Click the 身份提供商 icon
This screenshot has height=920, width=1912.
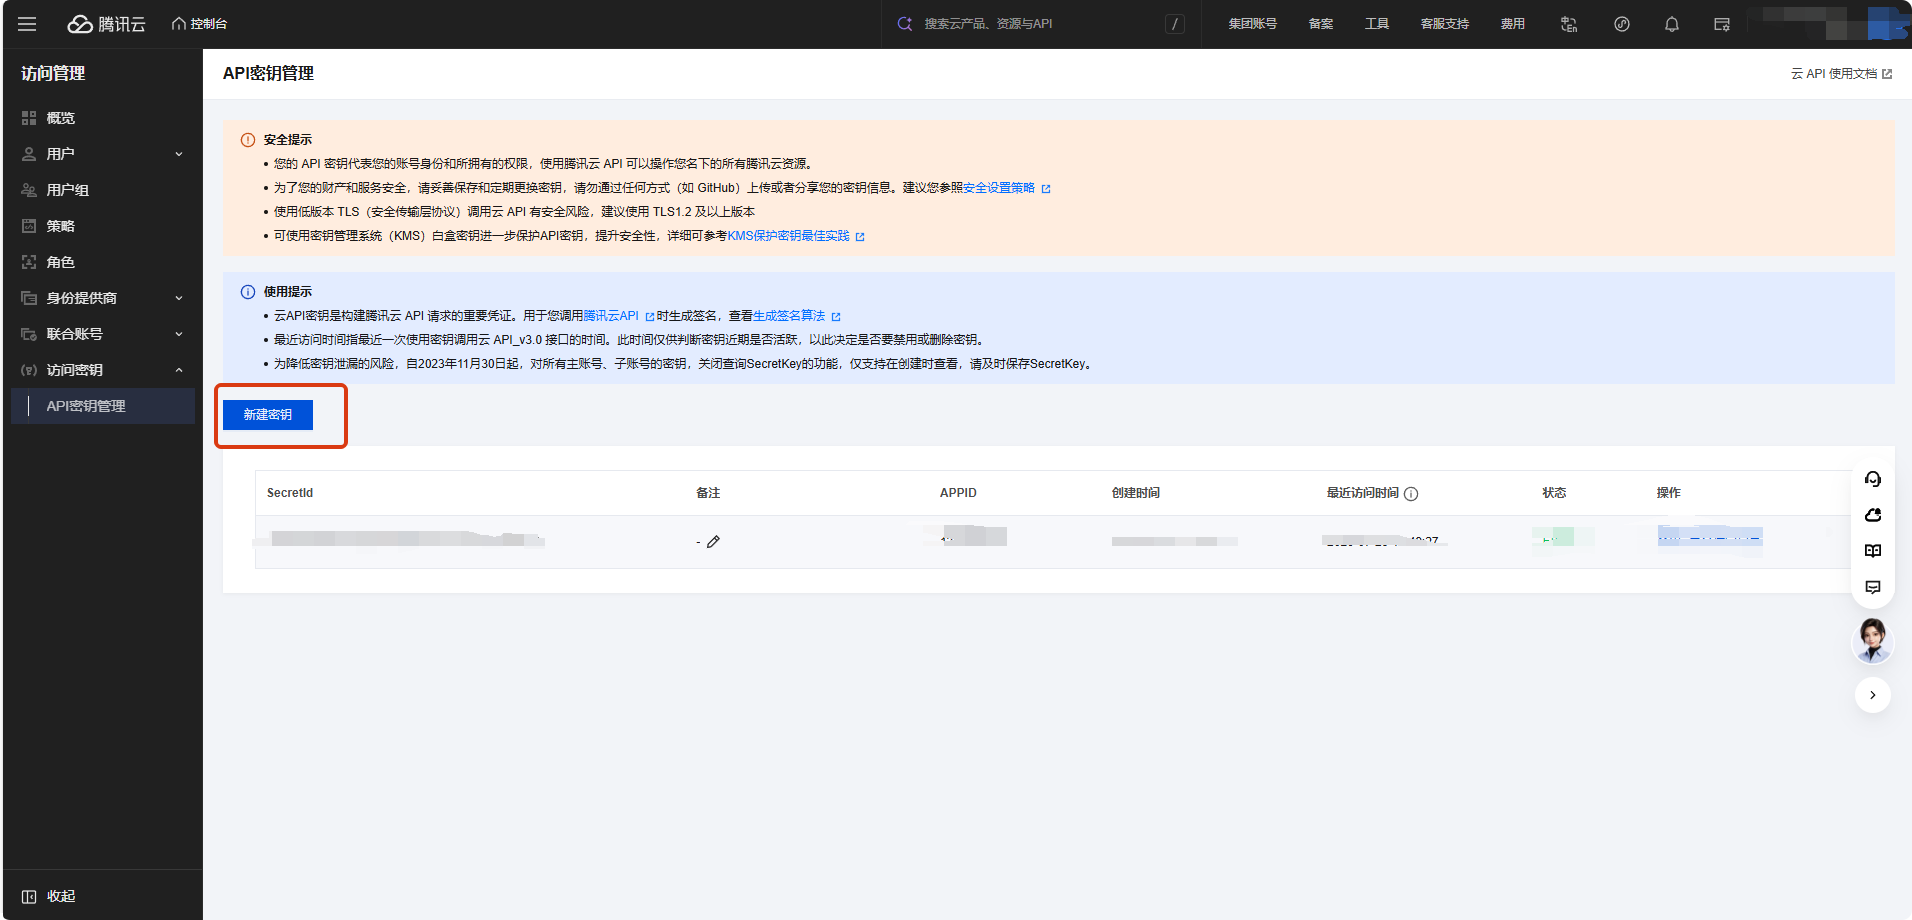coord(29,298)
